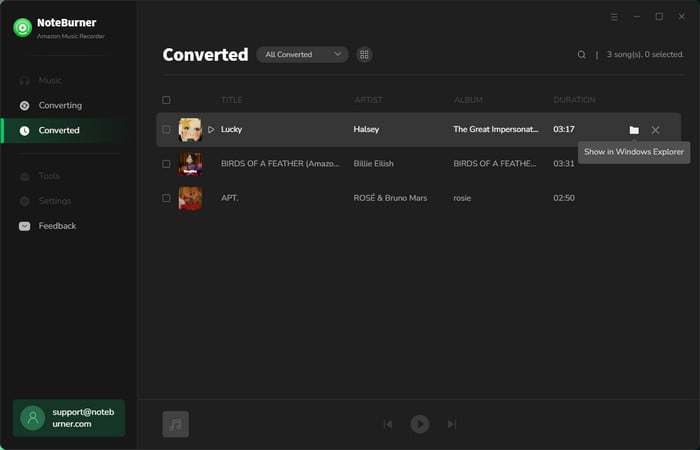
Task: Tick the checkbox for Lucky
Action: [166, 130]
